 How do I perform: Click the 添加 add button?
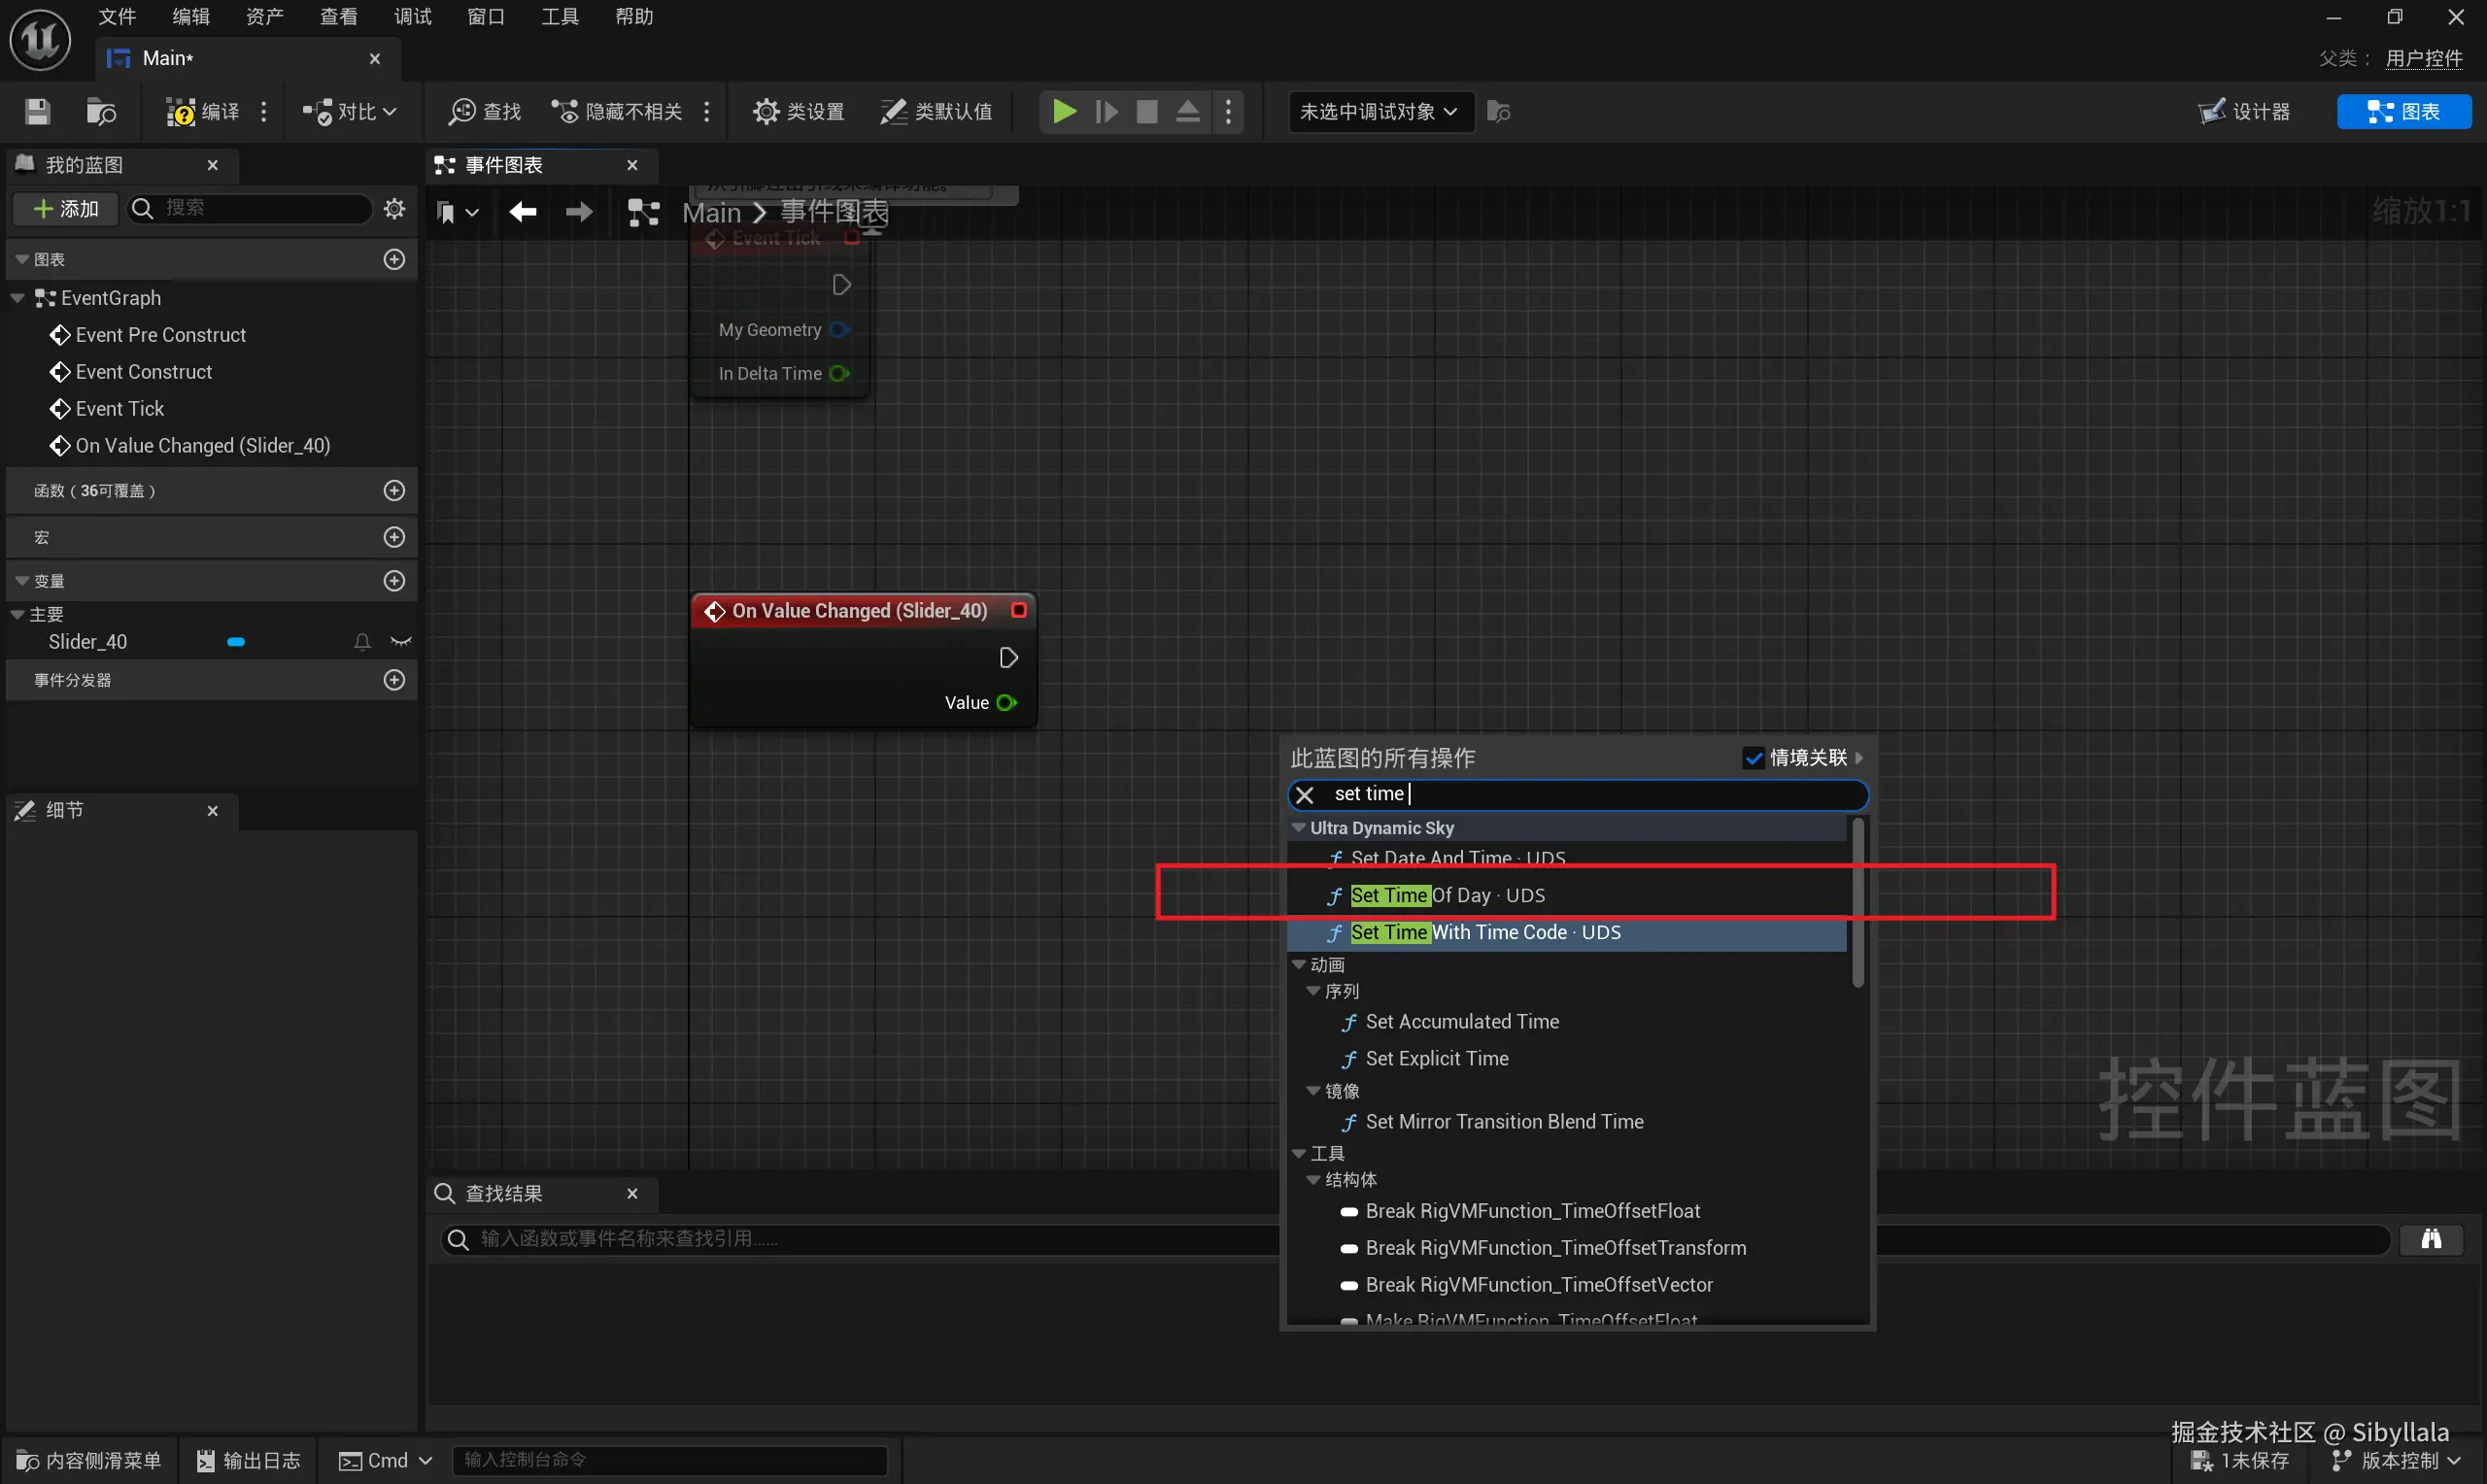click(x=66, y=208)
